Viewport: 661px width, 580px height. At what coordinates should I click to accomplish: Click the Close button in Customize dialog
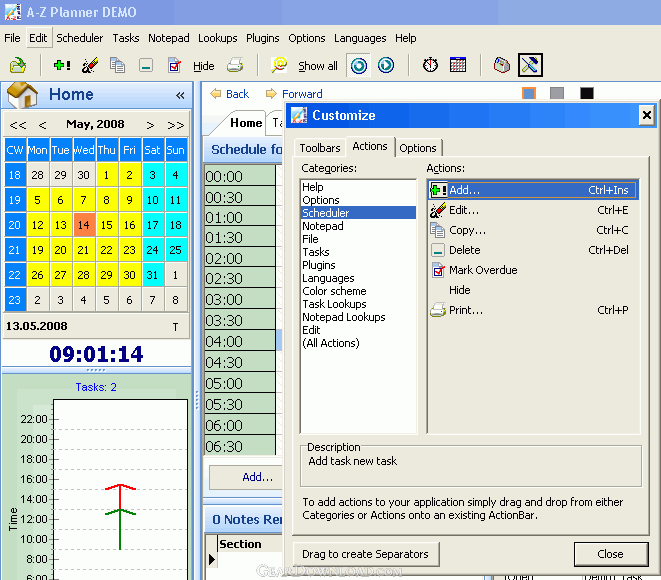coord(610,554)
